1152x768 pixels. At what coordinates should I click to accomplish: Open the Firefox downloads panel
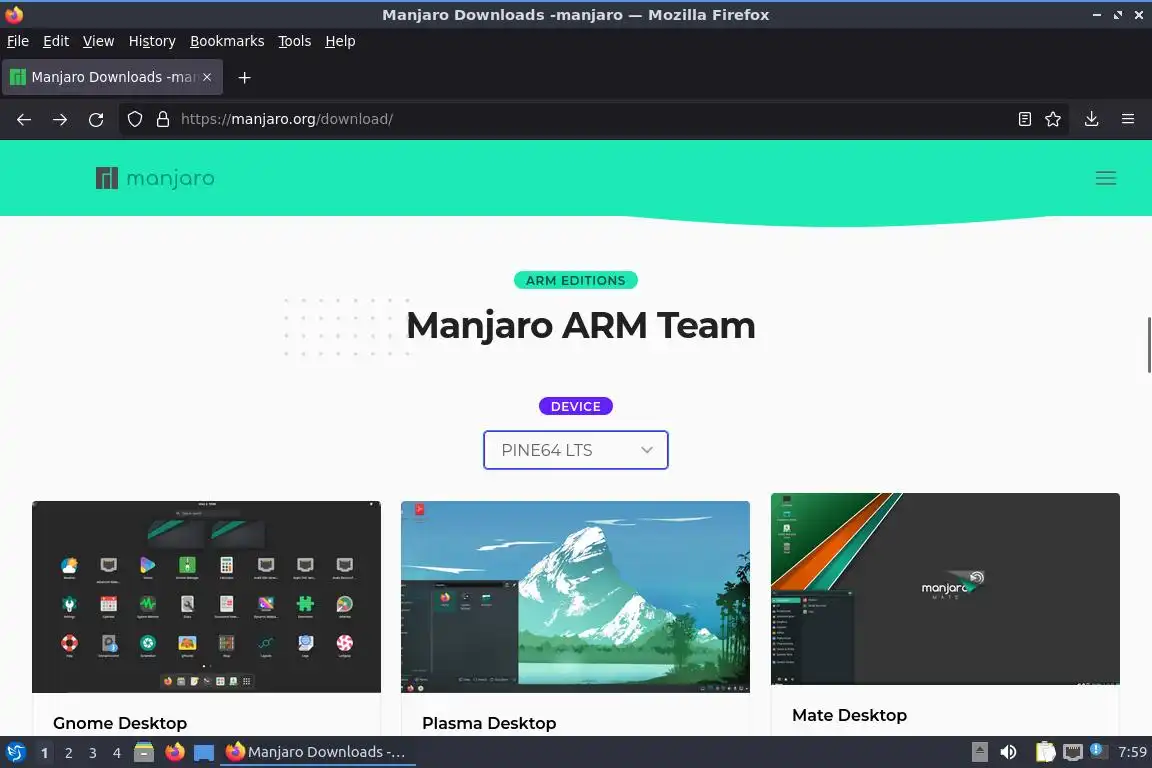click(1092, 119)
